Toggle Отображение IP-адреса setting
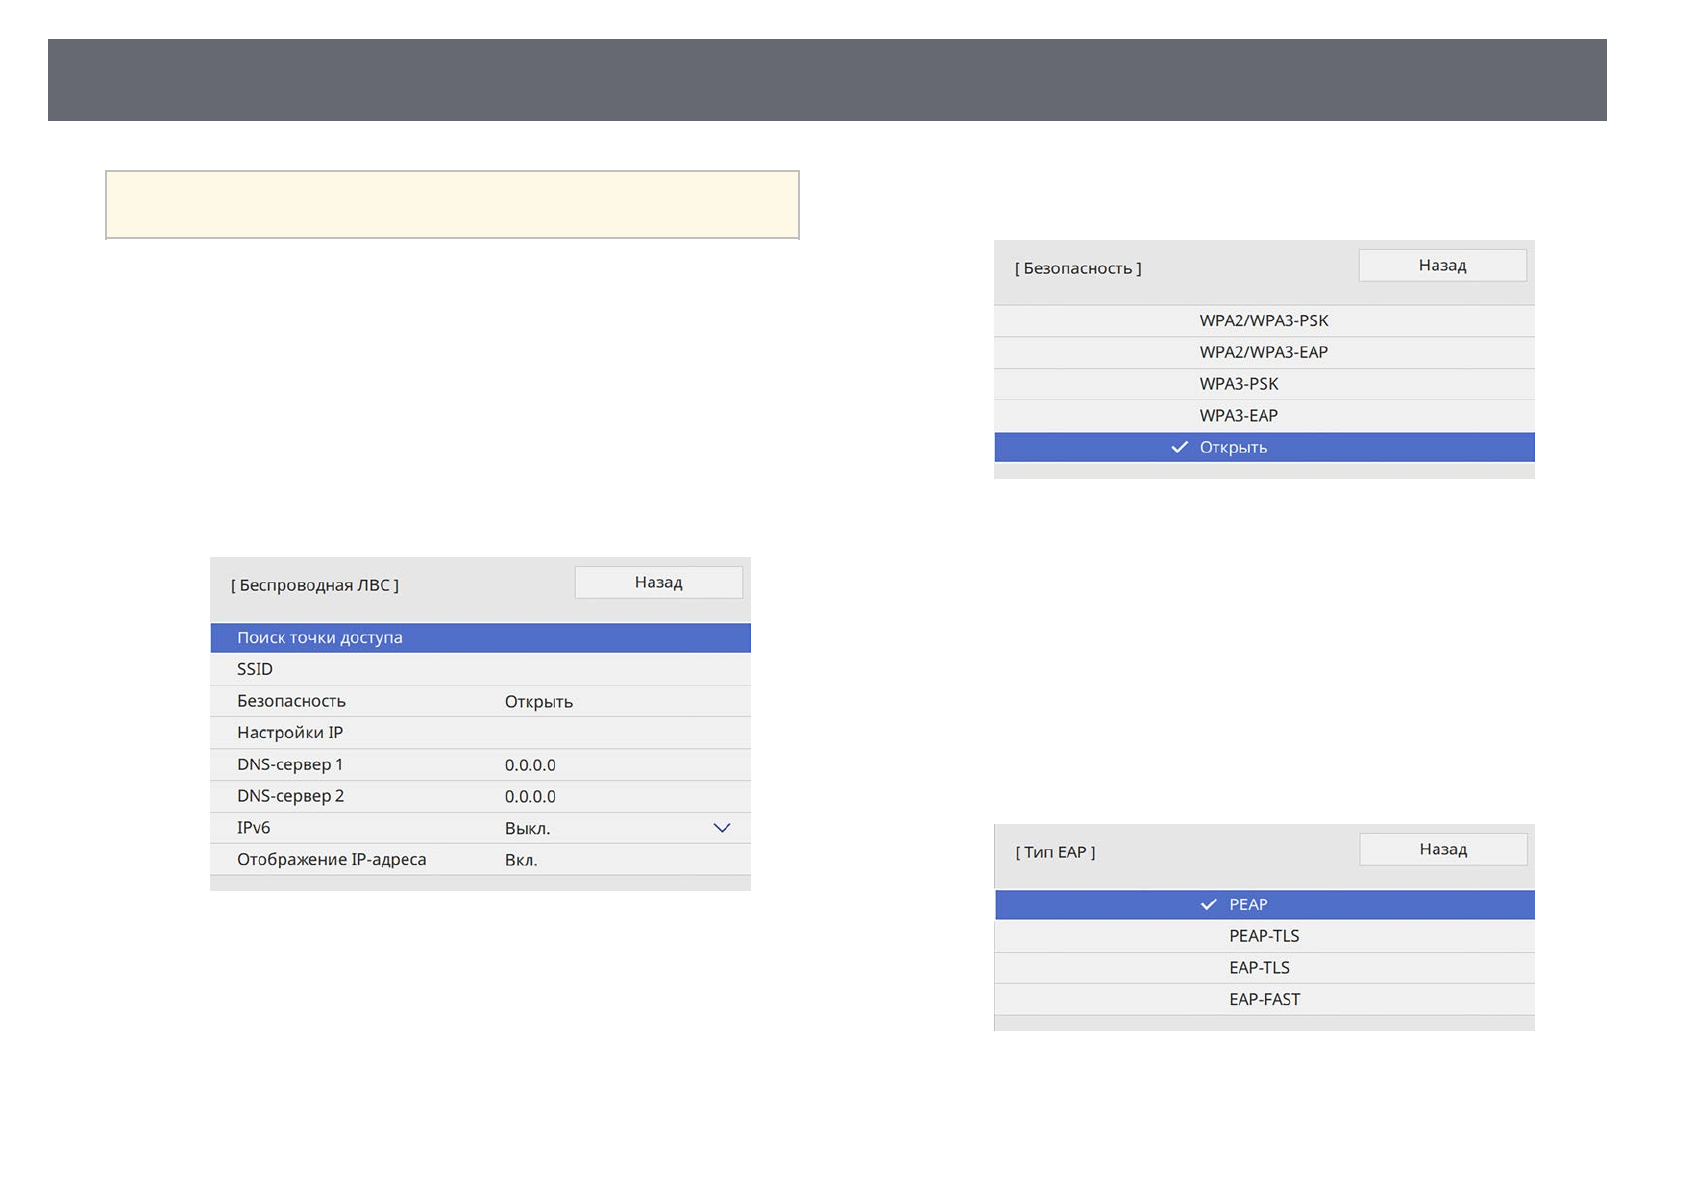1684x1190 pixels. pos(480,860)
